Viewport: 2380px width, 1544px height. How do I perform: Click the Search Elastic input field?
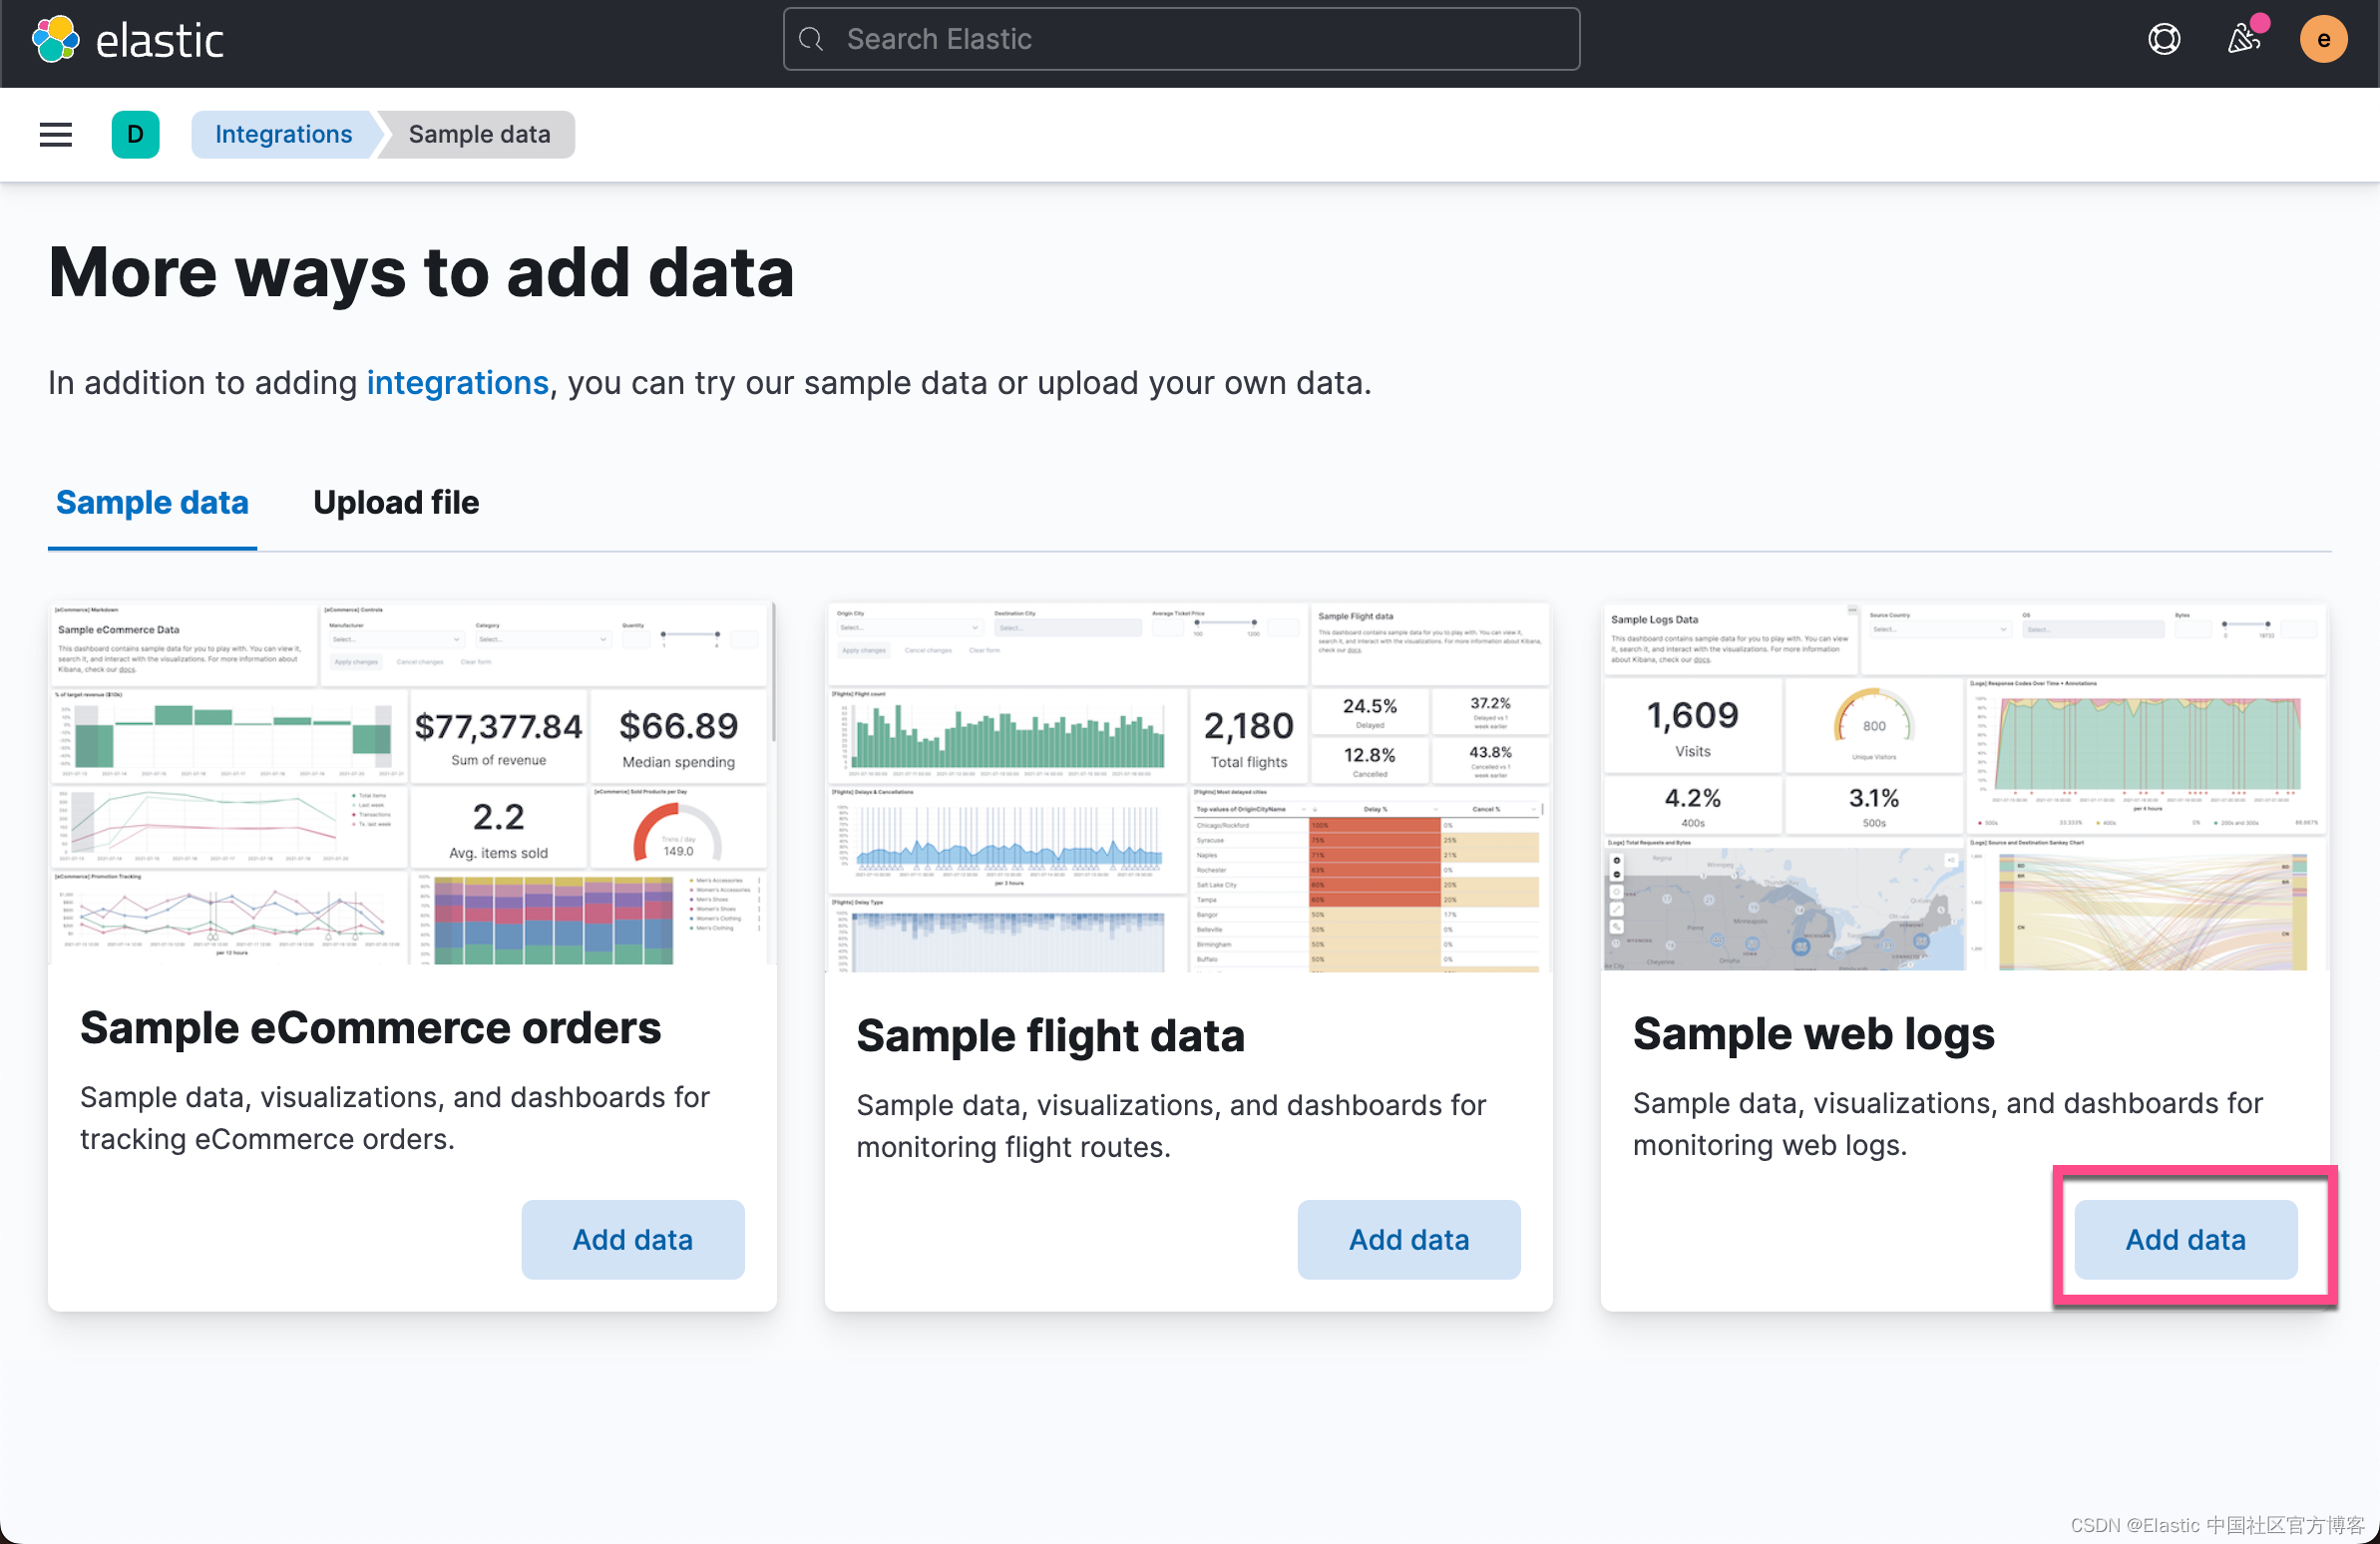tap(1200, 40)
